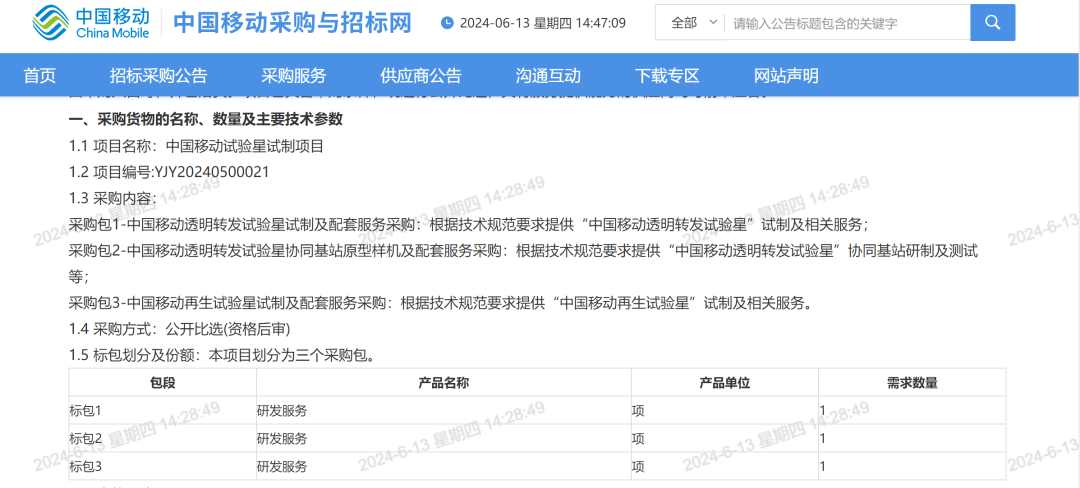This screenshot has height=488, width=1080.
Task: Focus the keyword search input field
Action: coord(847,23)
